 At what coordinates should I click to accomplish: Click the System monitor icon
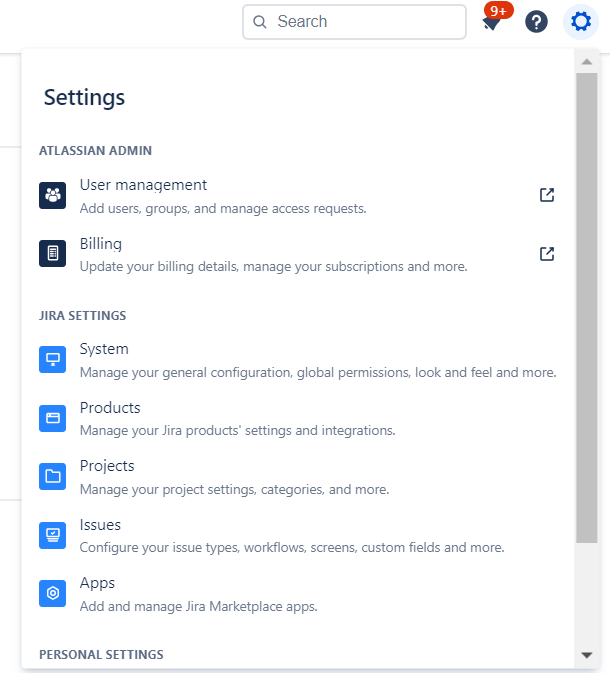52,360
